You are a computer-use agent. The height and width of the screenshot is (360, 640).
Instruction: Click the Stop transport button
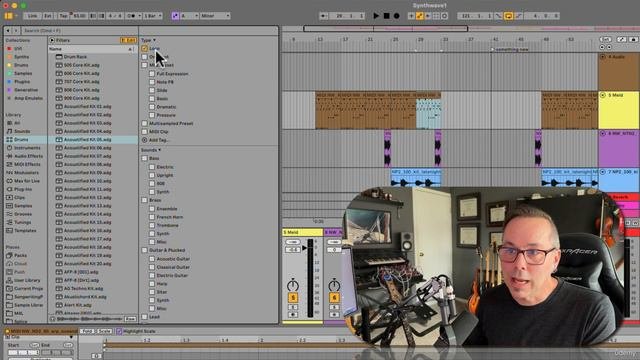pyautogui.click(x=386, y=16)
